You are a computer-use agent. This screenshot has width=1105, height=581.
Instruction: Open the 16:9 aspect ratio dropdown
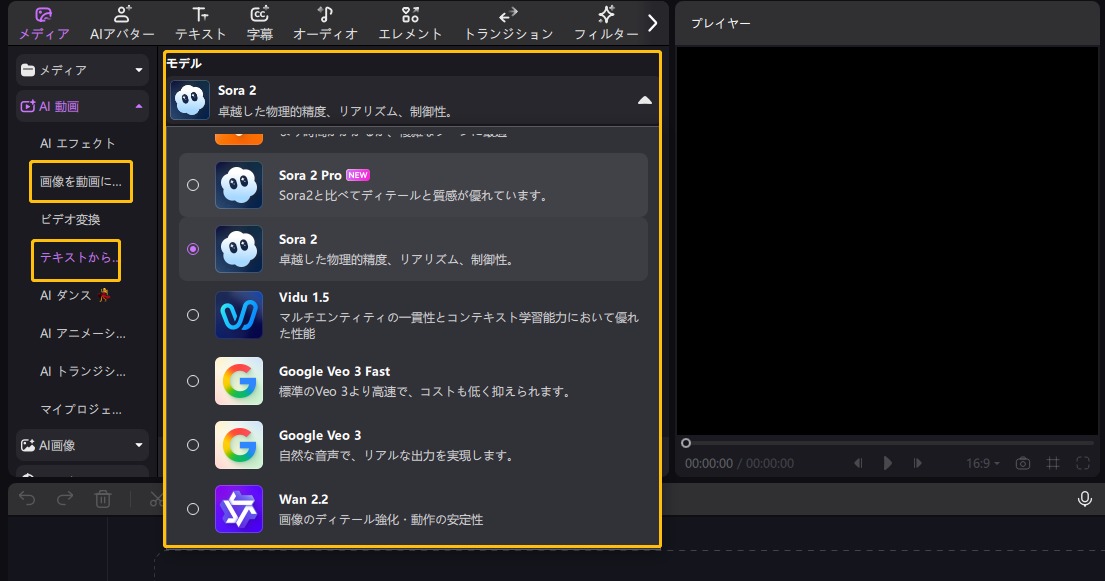(983, 463)
